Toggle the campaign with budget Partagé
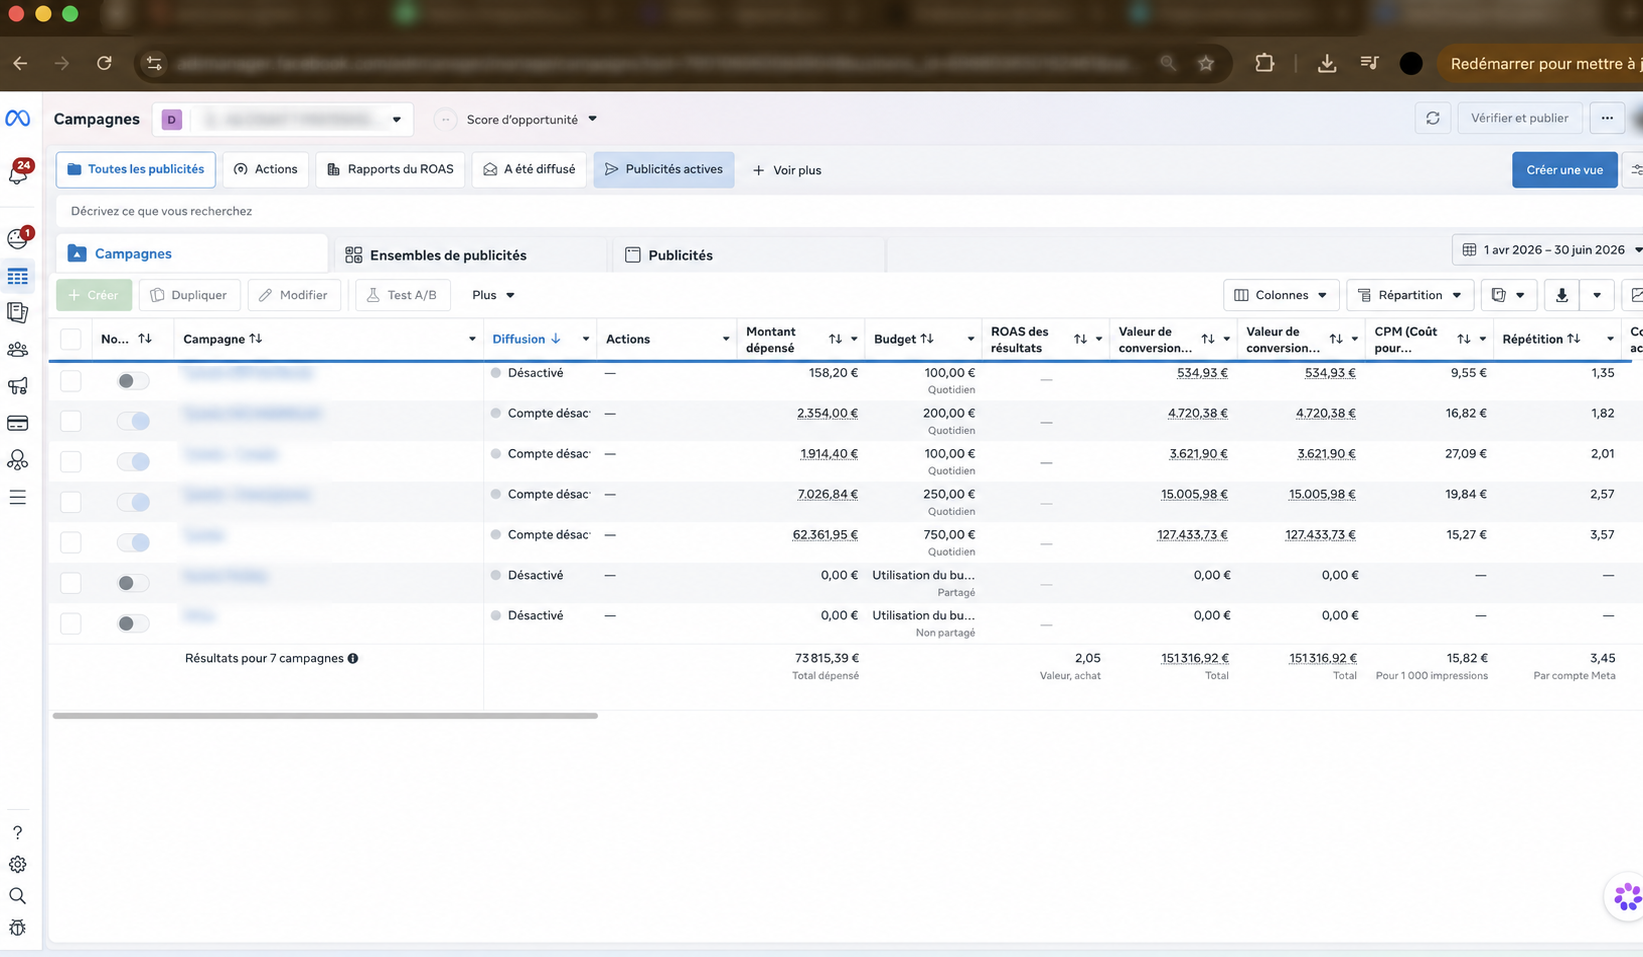Image resolution: width=1643 pixels, height=957 pixels. pyautogui.click(x=133, y=583)
